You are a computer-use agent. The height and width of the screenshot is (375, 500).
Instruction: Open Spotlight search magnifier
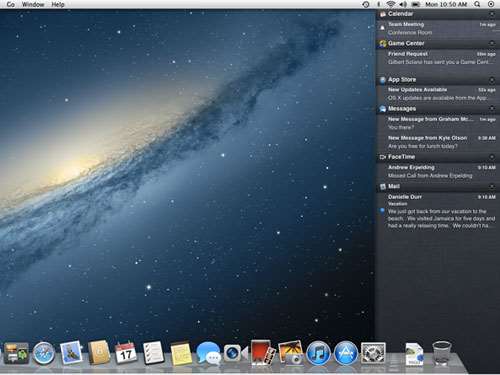(477, 4)
